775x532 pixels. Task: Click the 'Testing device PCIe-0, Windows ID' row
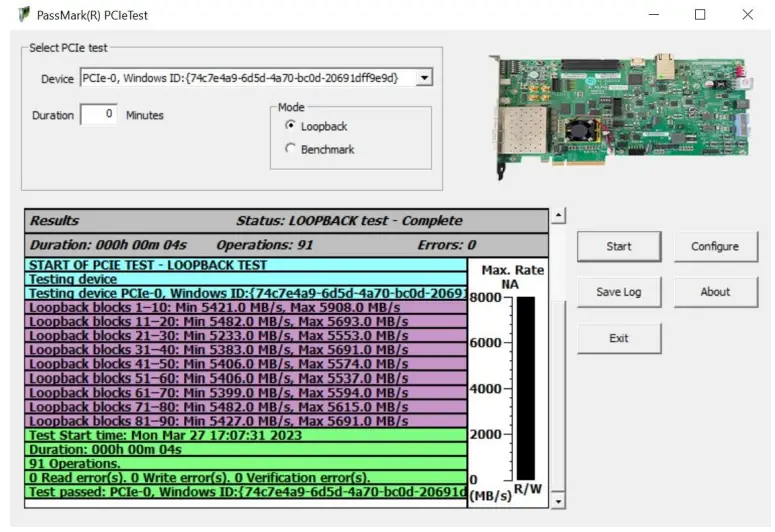[x=246, y=294]
